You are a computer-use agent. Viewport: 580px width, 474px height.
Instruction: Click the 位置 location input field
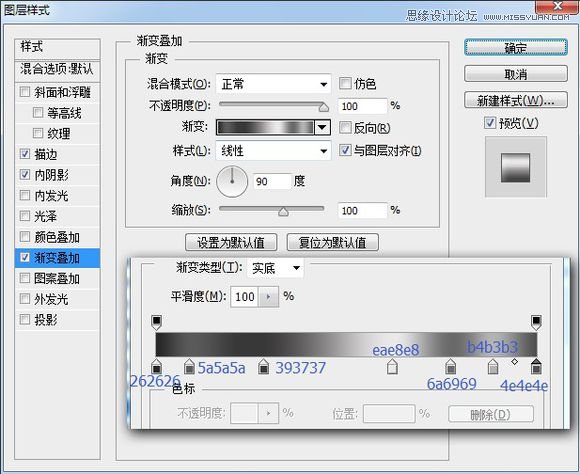389,413
